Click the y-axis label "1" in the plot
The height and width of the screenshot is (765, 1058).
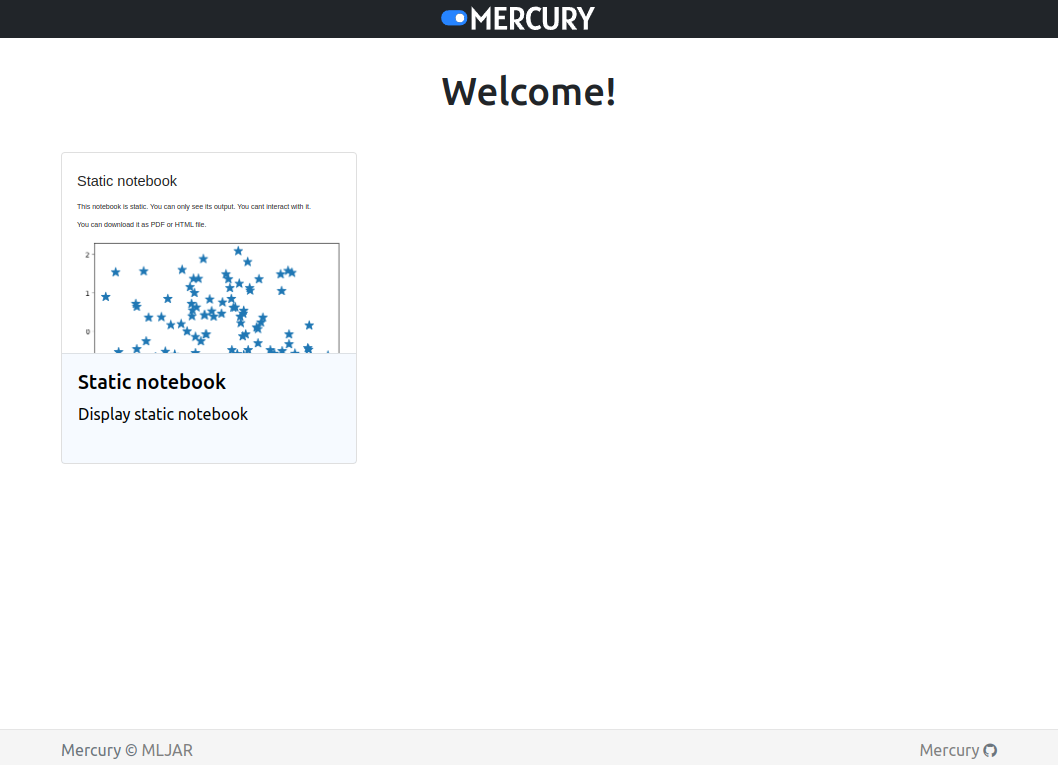[87, 293]
